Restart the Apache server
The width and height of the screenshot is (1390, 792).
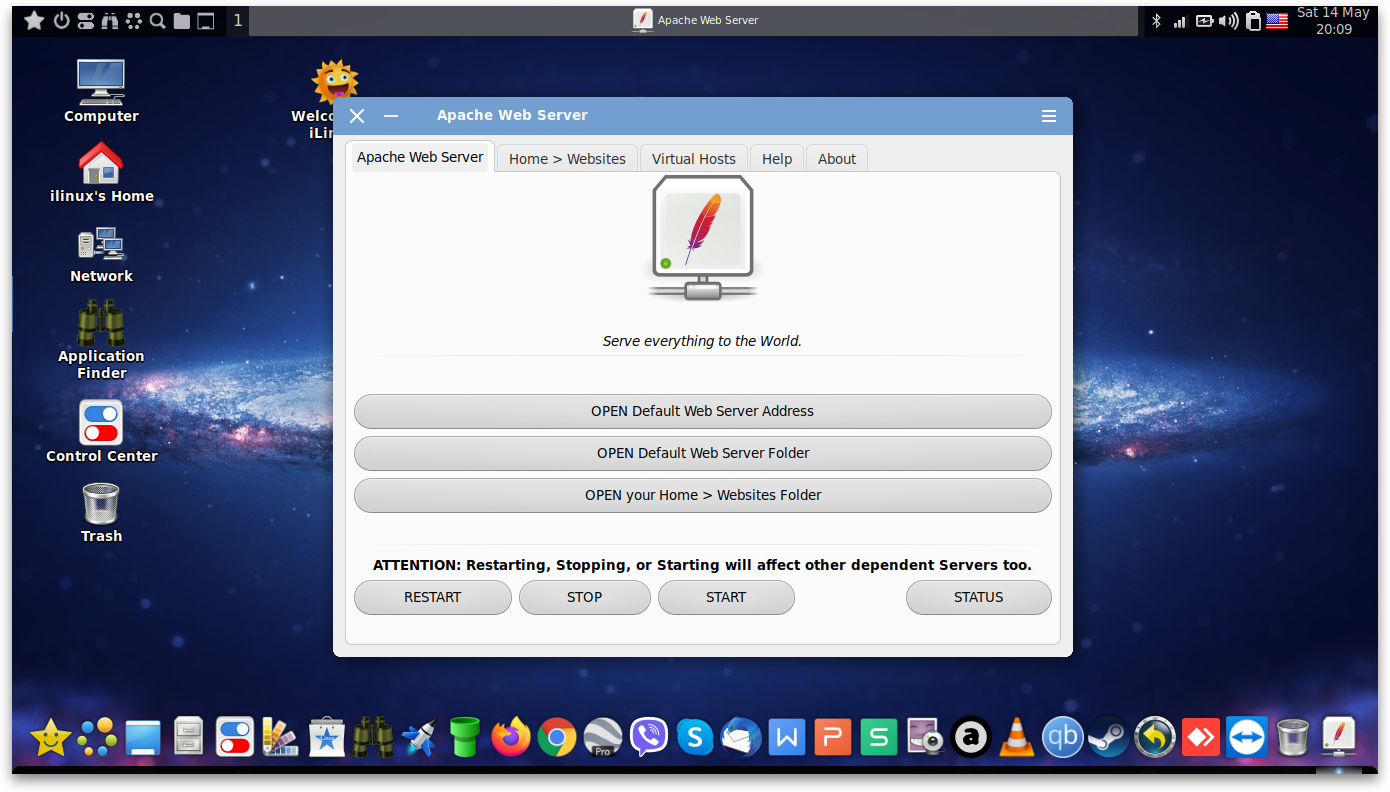click(432, 597)
